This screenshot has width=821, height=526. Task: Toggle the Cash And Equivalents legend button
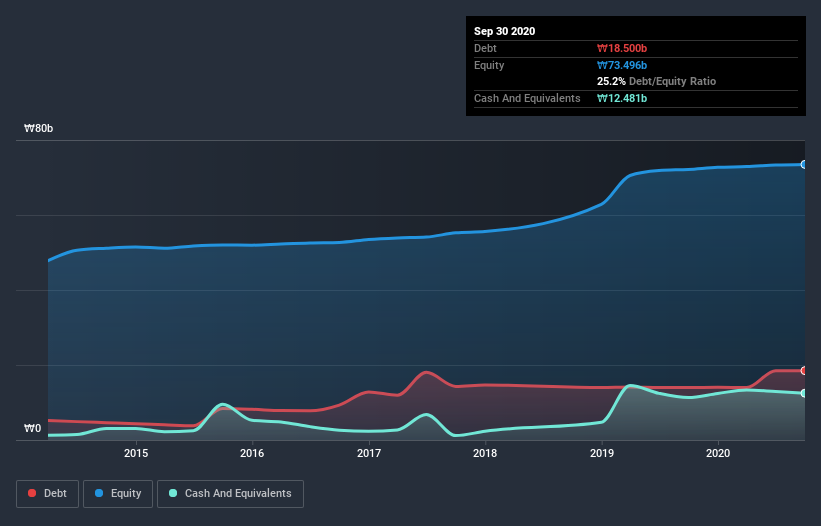click(230, 494)
